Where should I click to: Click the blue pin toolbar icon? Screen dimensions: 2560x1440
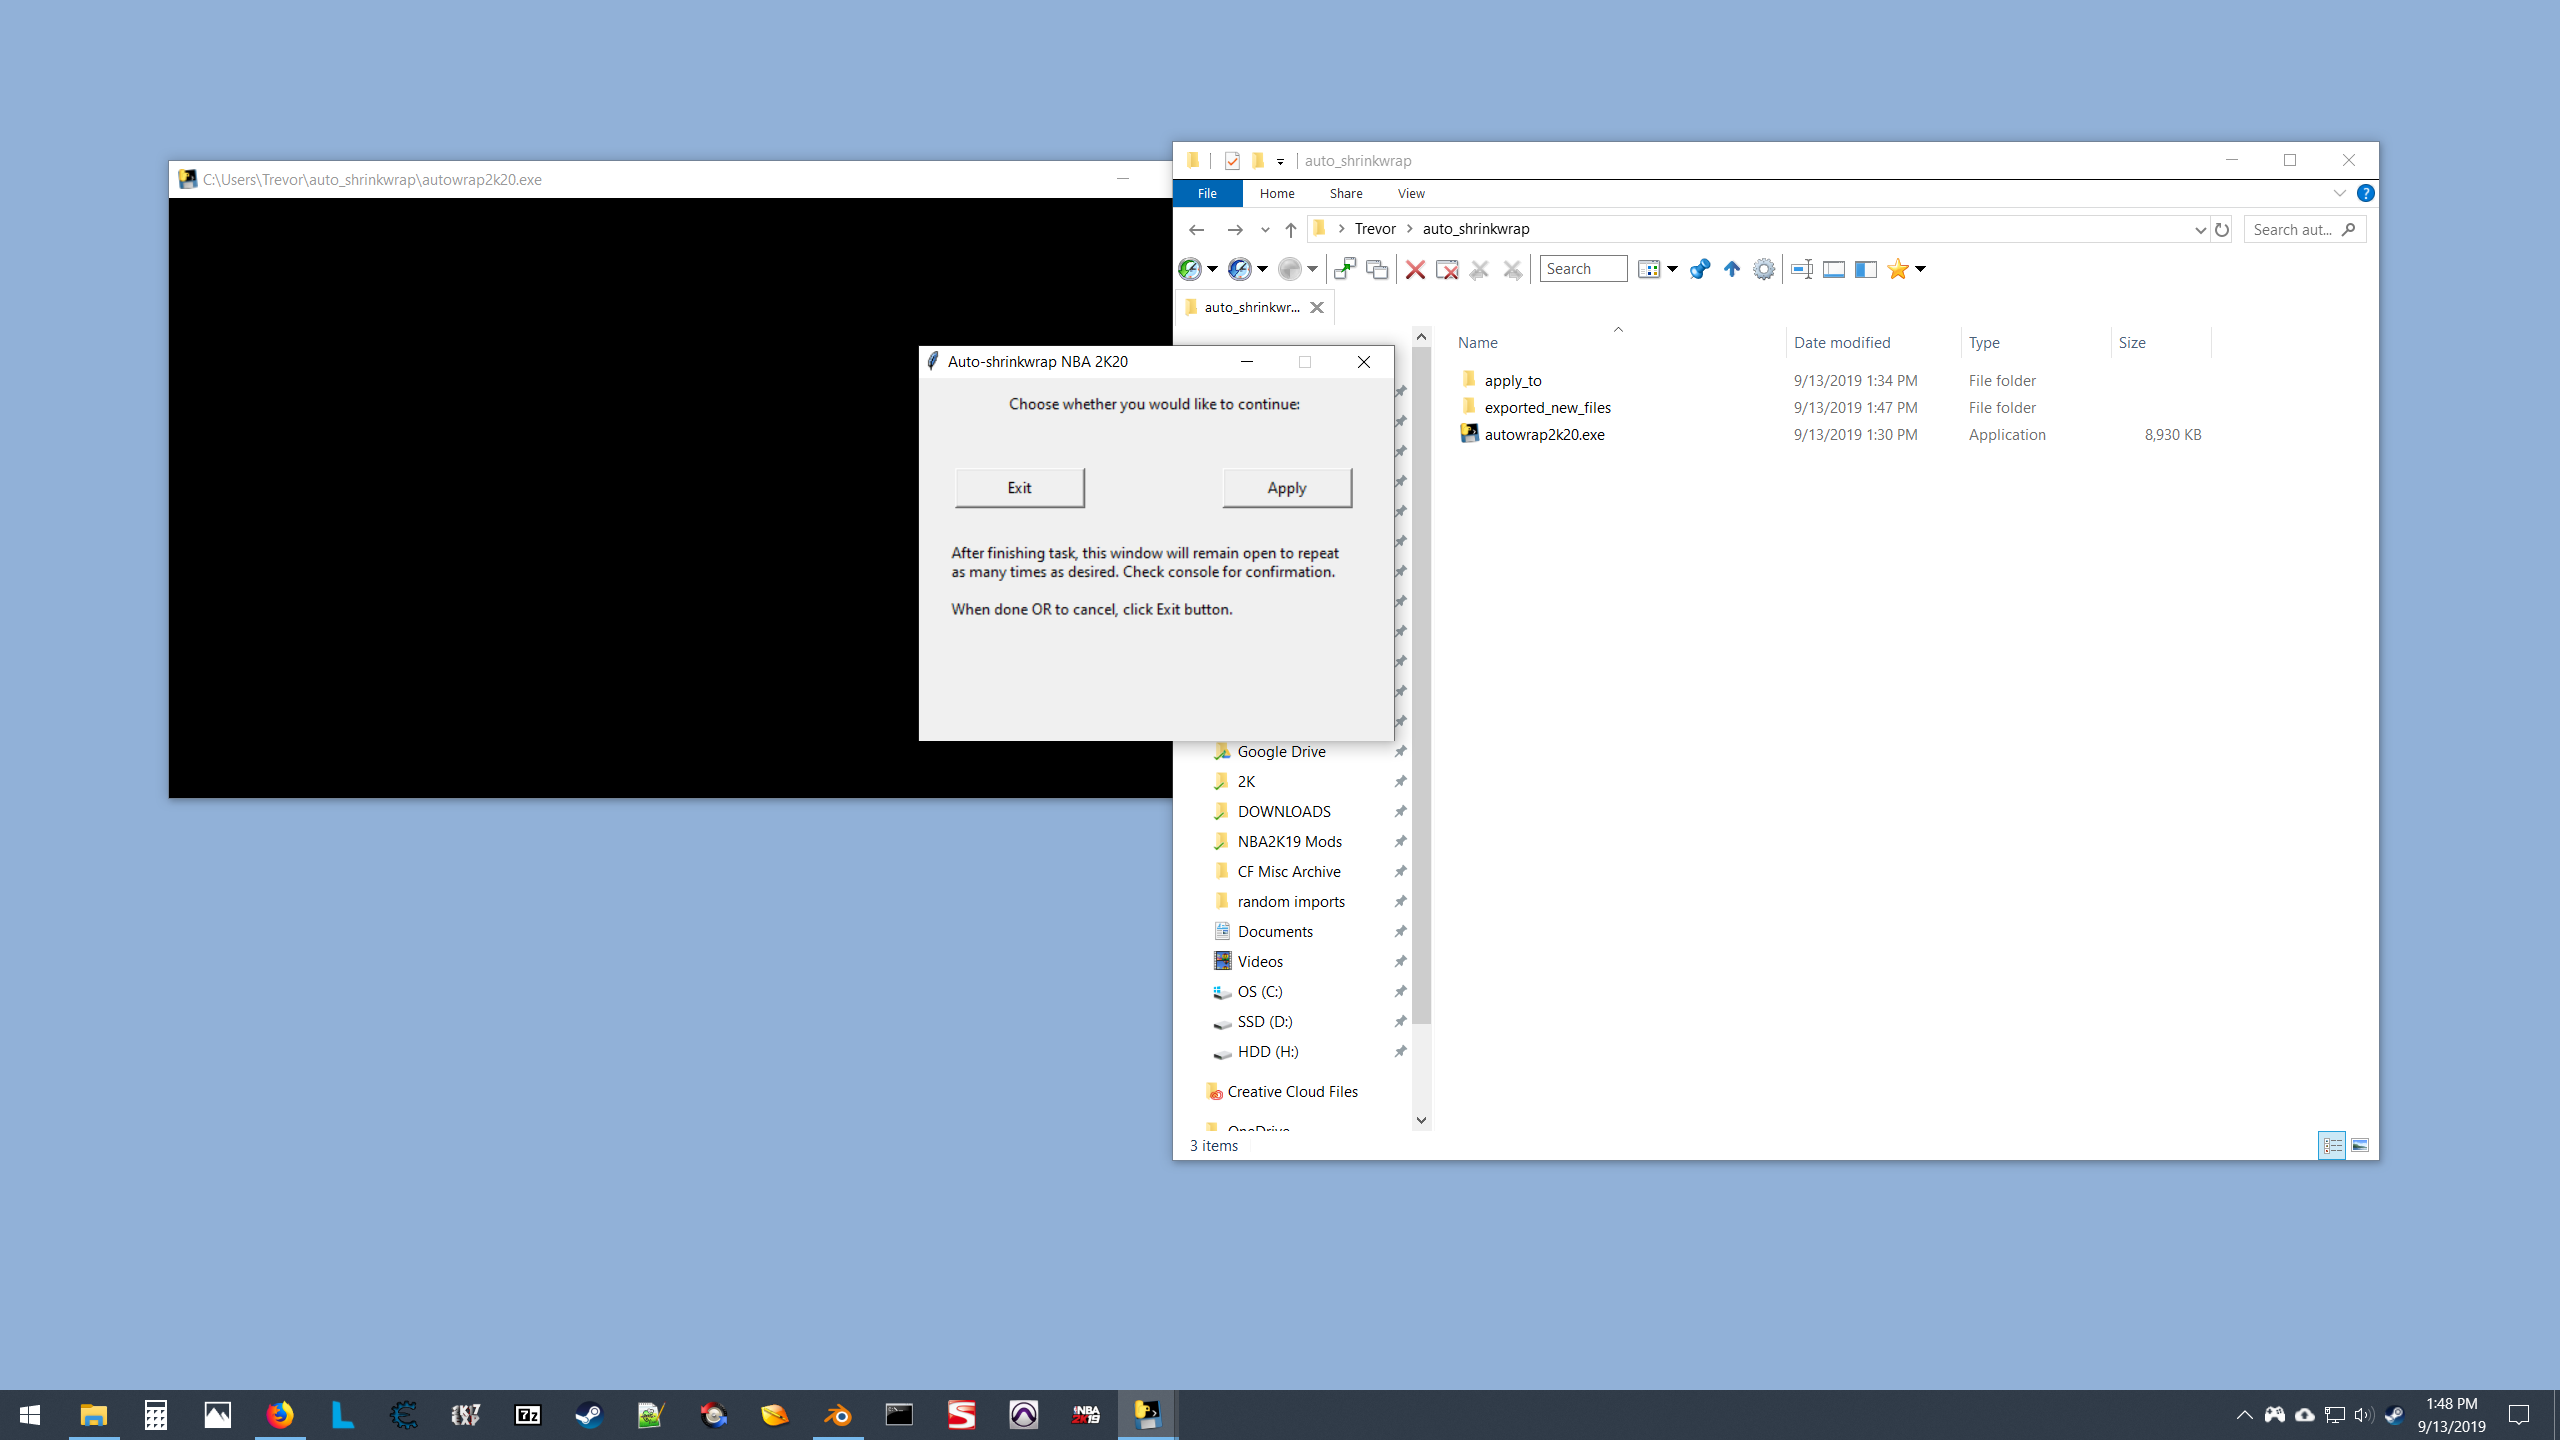point(1699,269)
